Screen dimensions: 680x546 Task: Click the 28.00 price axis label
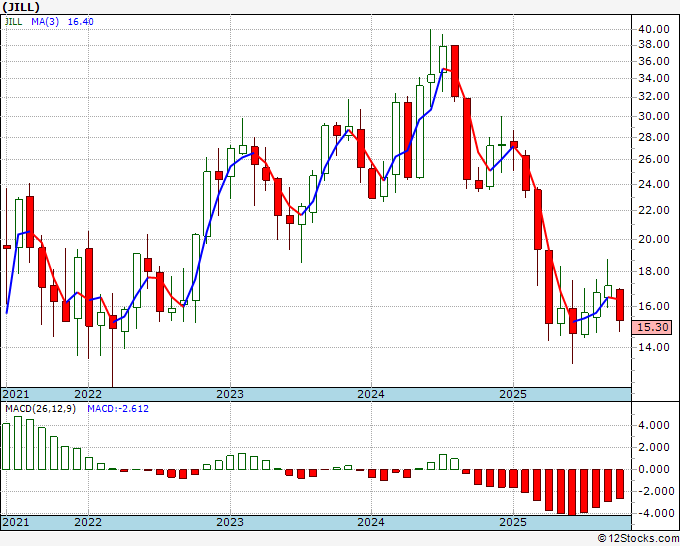654,137
